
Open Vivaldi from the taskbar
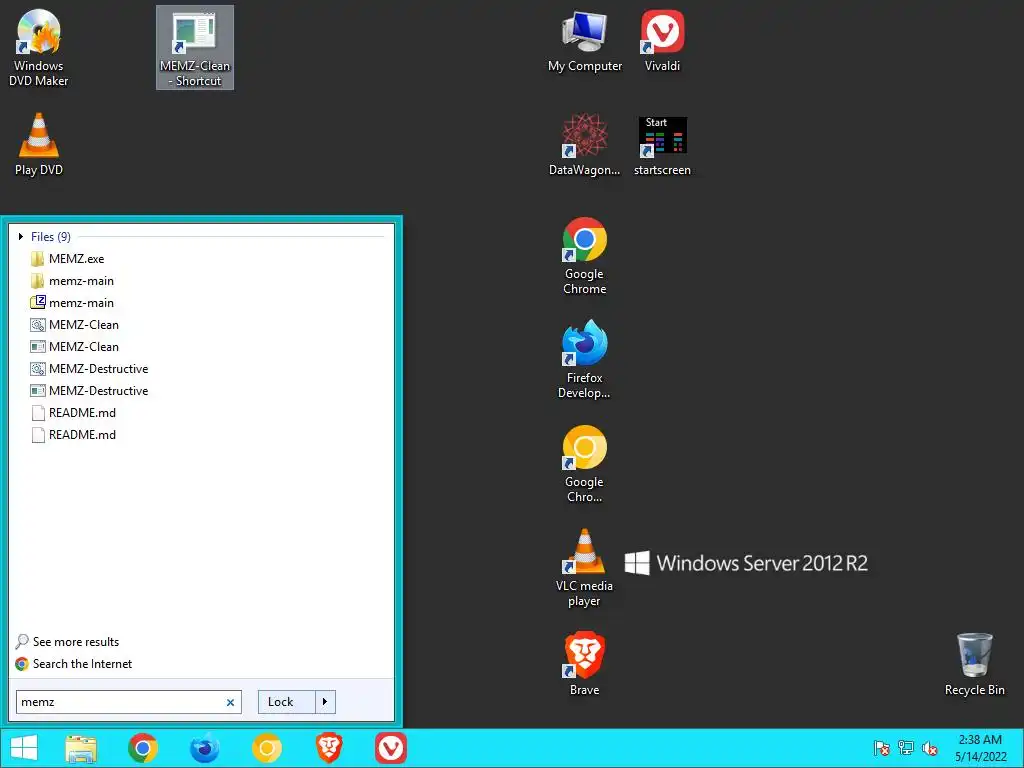(391, 748)
